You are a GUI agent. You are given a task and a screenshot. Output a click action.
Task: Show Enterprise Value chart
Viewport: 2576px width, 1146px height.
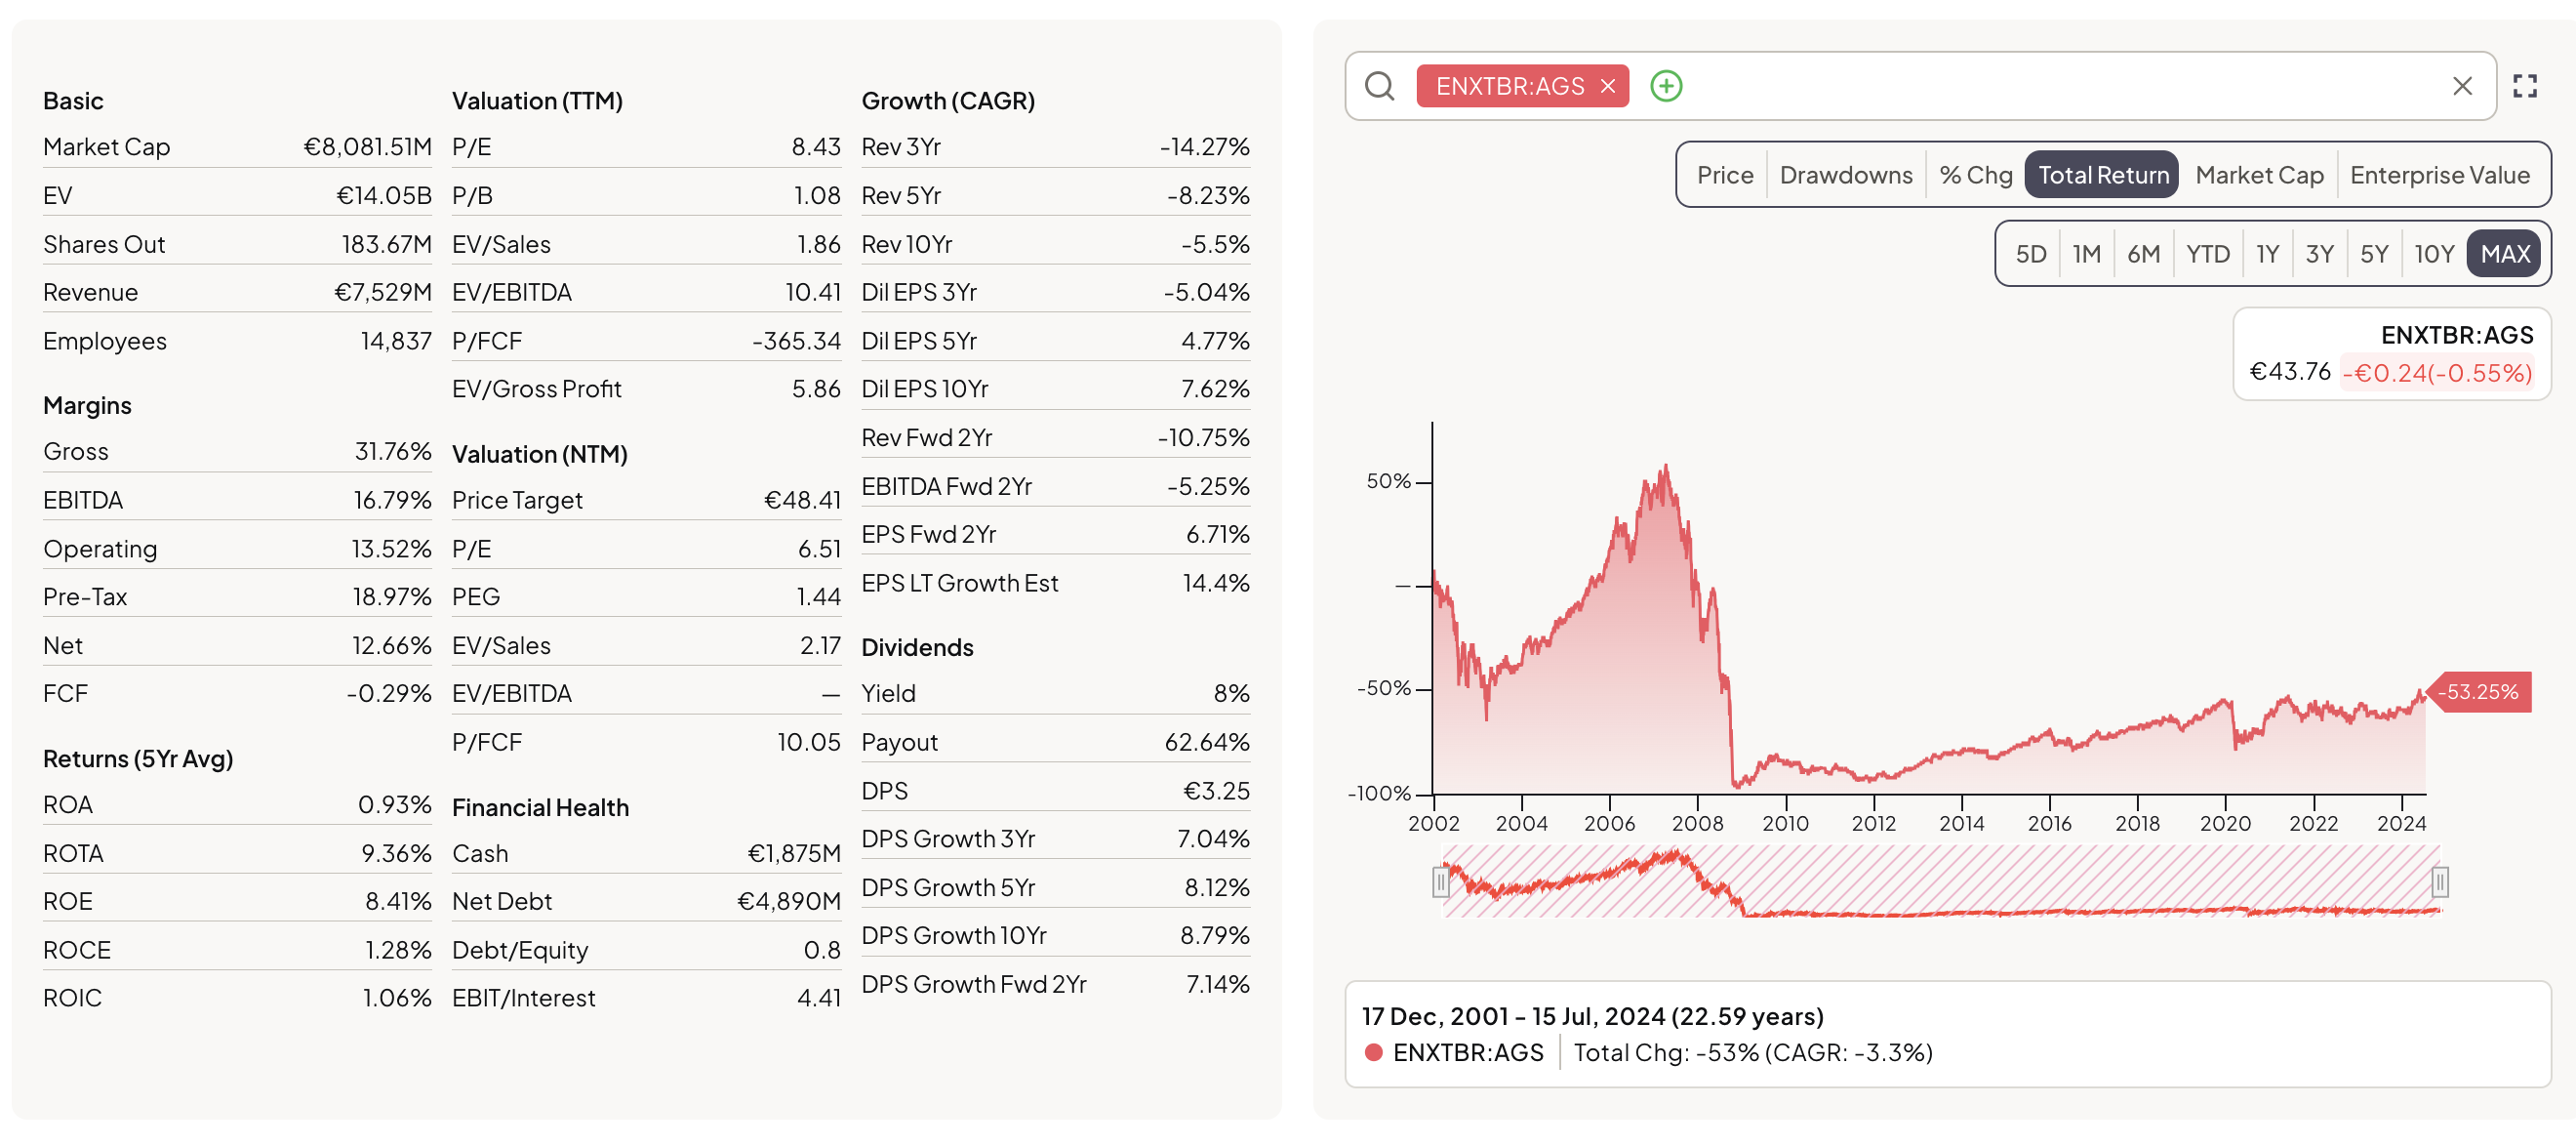[2439, 175]
